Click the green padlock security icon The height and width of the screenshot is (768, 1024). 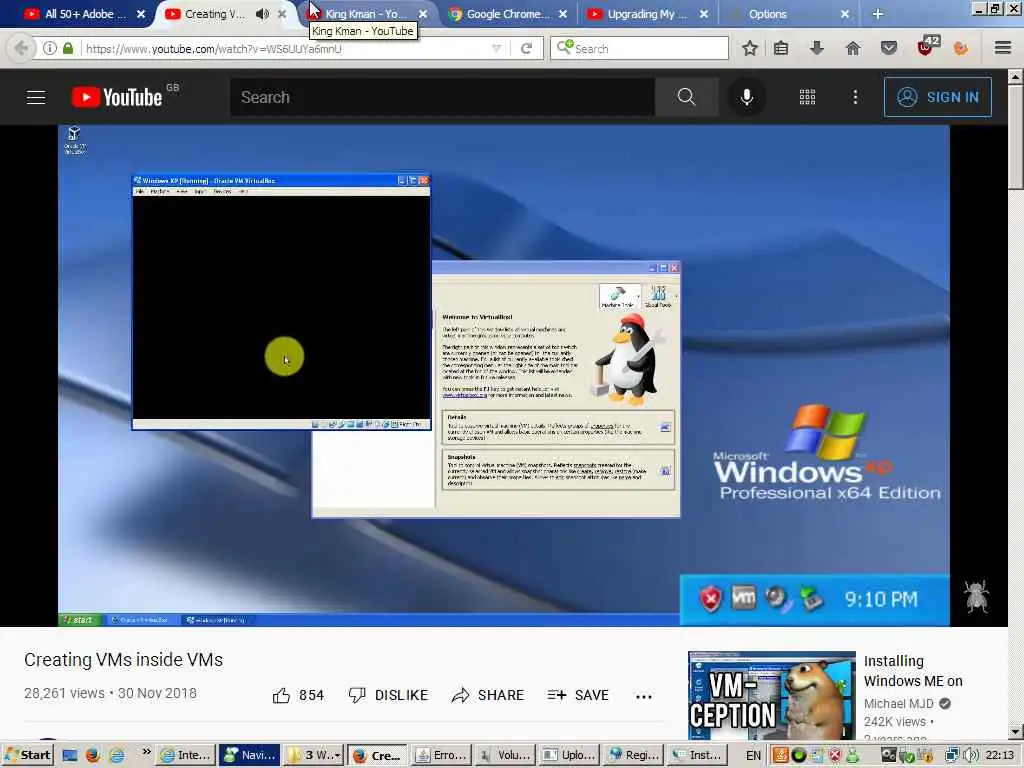click(x=68, y=48)
